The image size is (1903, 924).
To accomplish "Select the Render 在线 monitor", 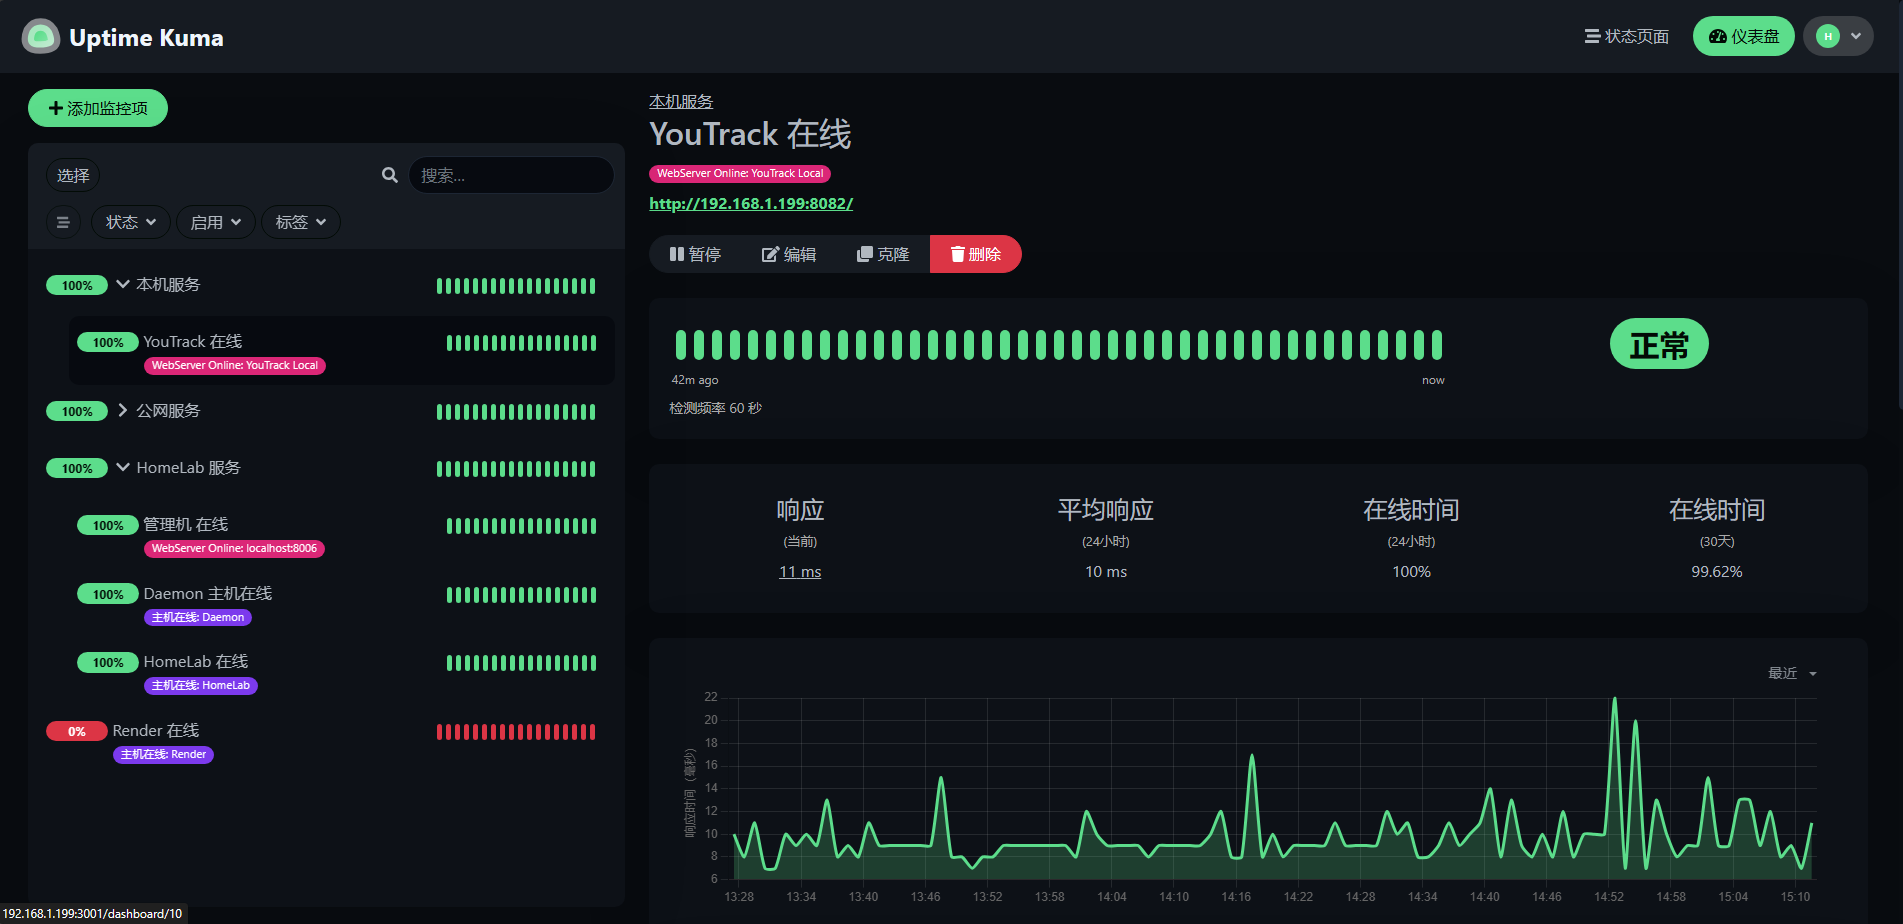I will click(x=326, y=741).
